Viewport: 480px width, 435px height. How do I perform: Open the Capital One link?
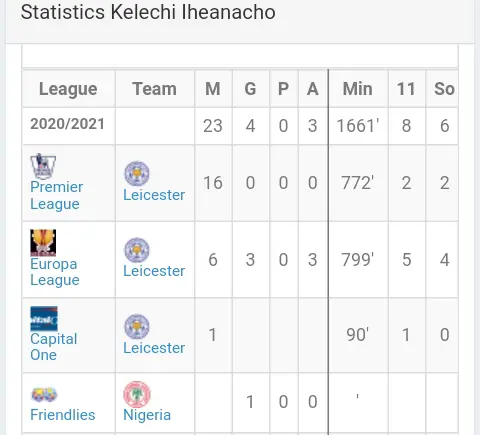pyautogui.click(x=53, y=347)
